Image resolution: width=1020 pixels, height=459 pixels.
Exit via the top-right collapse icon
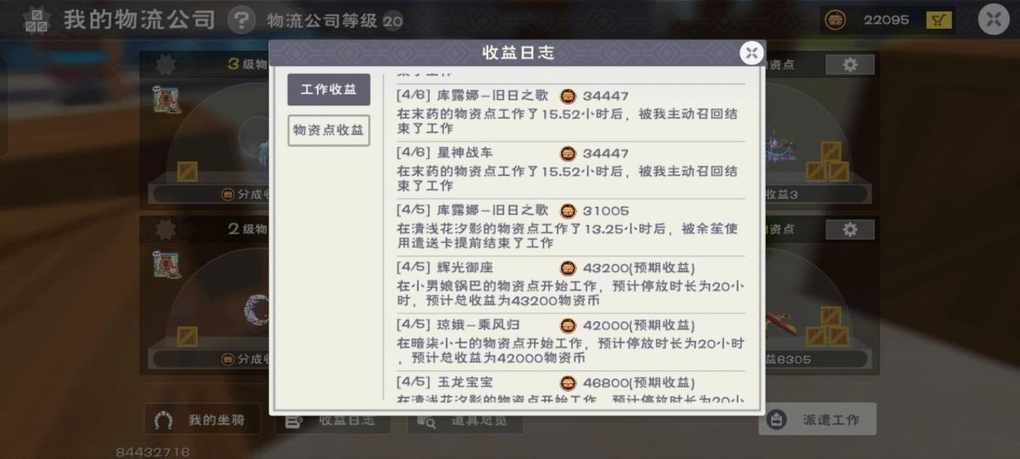point(993,20)
